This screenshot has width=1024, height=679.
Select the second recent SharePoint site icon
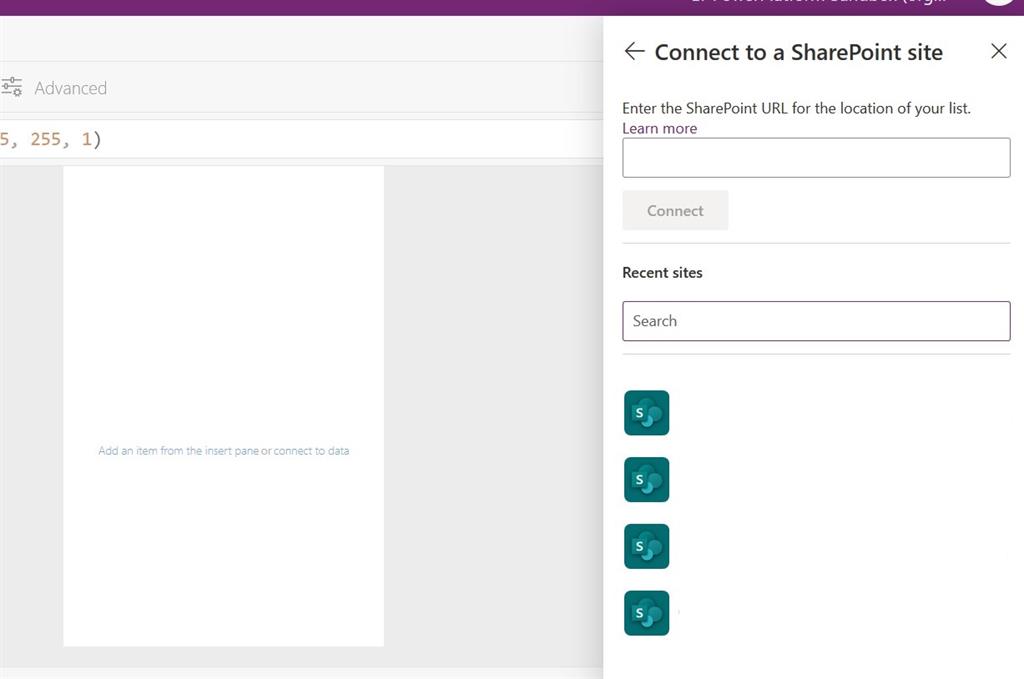[646, 479]
